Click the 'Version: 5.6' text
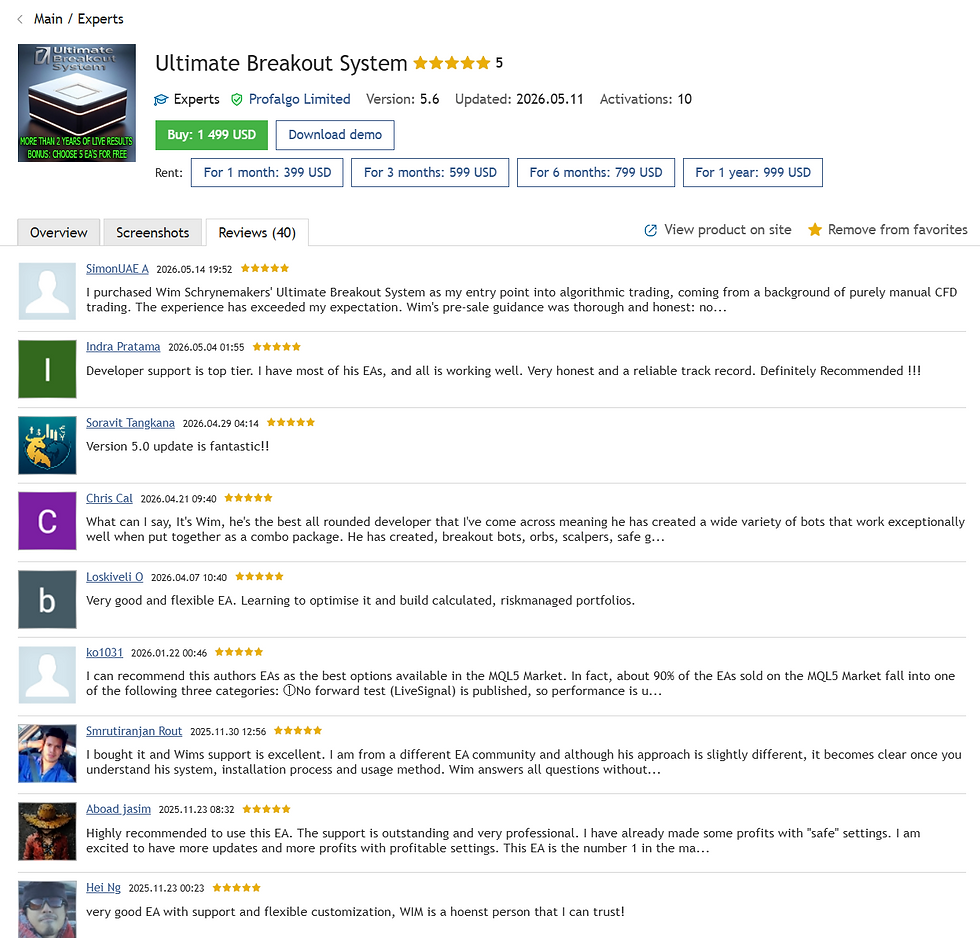980x938 pixels. pyautogui.click(x=402, y=99)
